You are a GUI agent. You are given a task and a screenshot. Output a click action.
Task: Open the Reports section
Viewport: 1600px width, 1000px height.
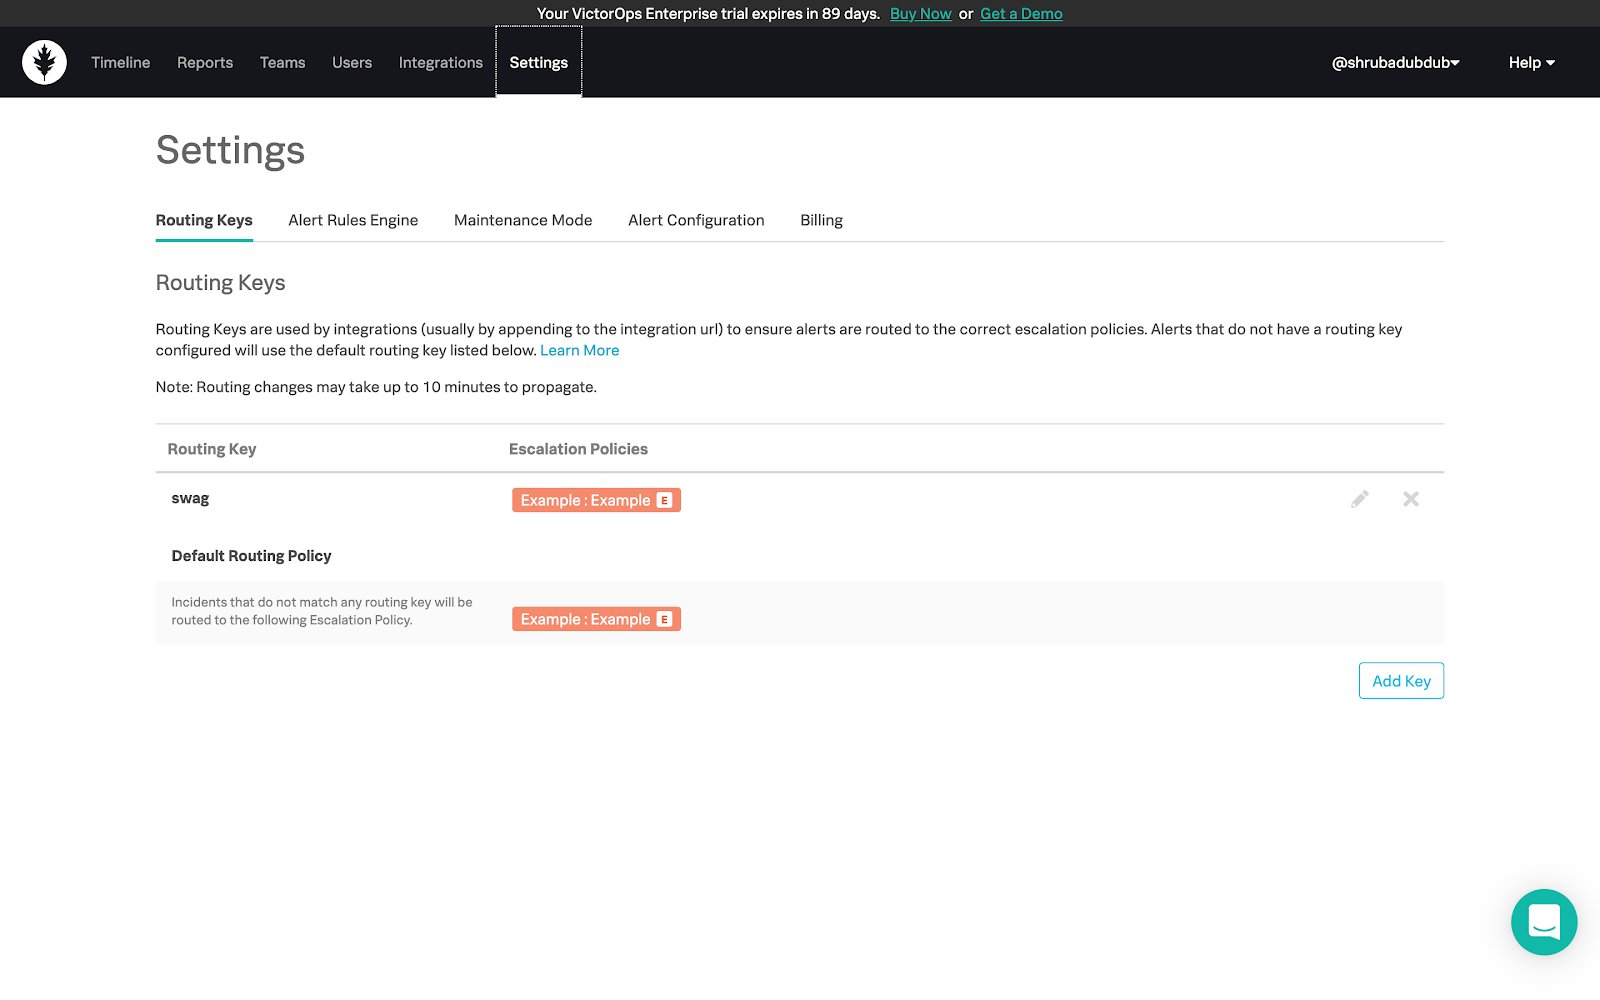coord(205,62)
